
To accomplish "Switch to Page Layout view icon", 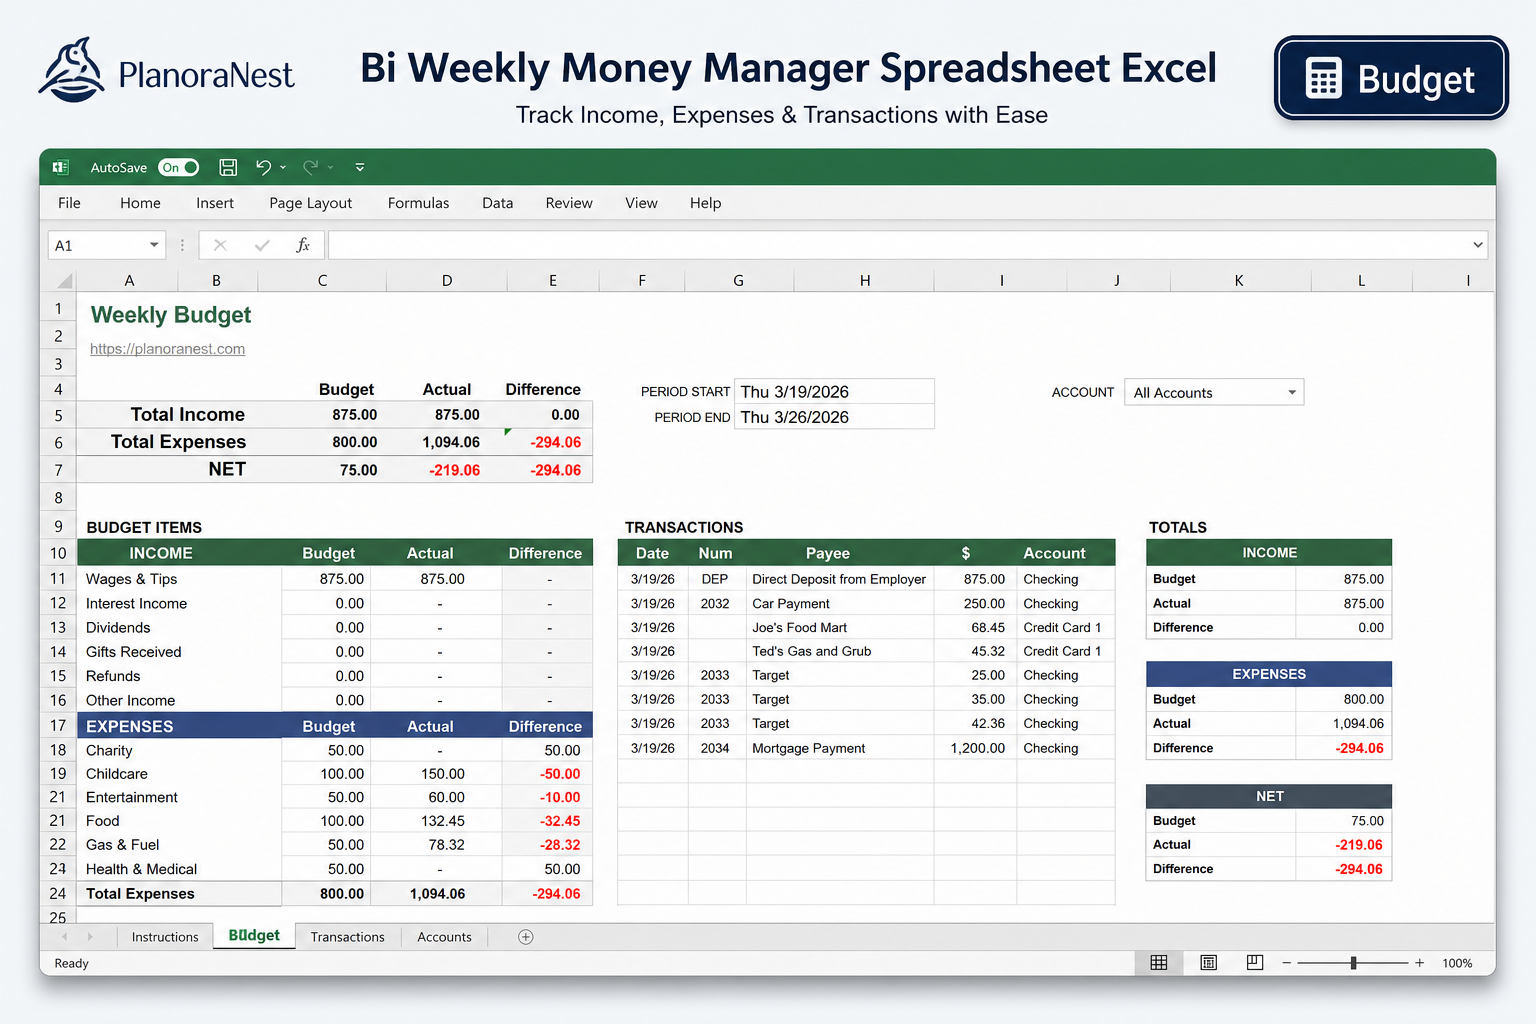I will click(x=1208, y=962).
